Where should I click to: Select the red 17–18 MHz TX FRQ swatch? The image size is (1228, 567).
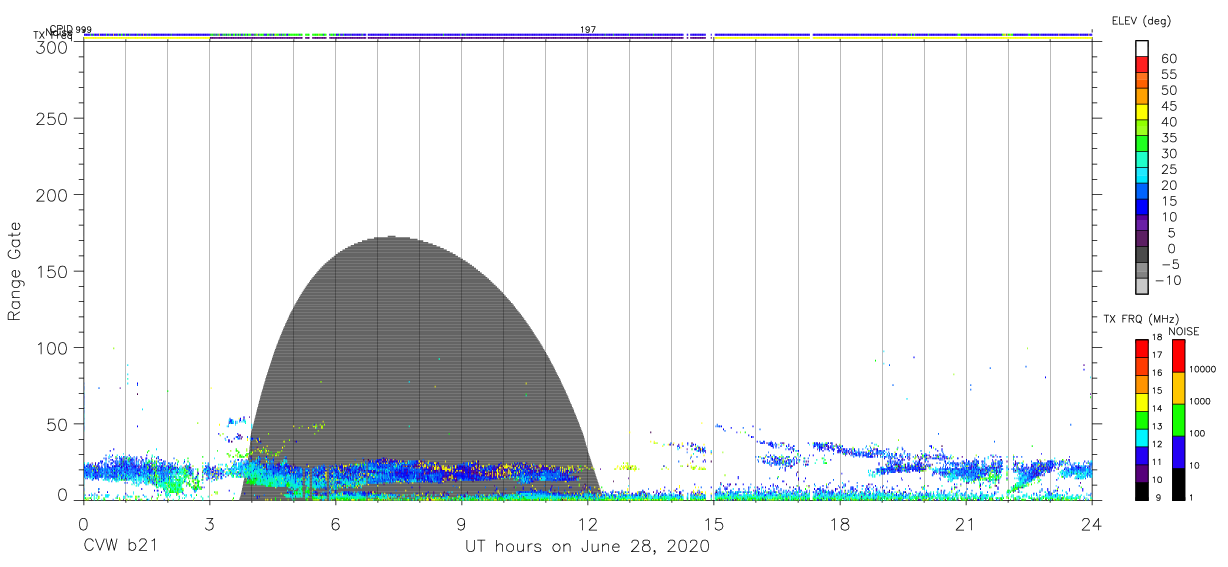click(x=1142, y=348)
